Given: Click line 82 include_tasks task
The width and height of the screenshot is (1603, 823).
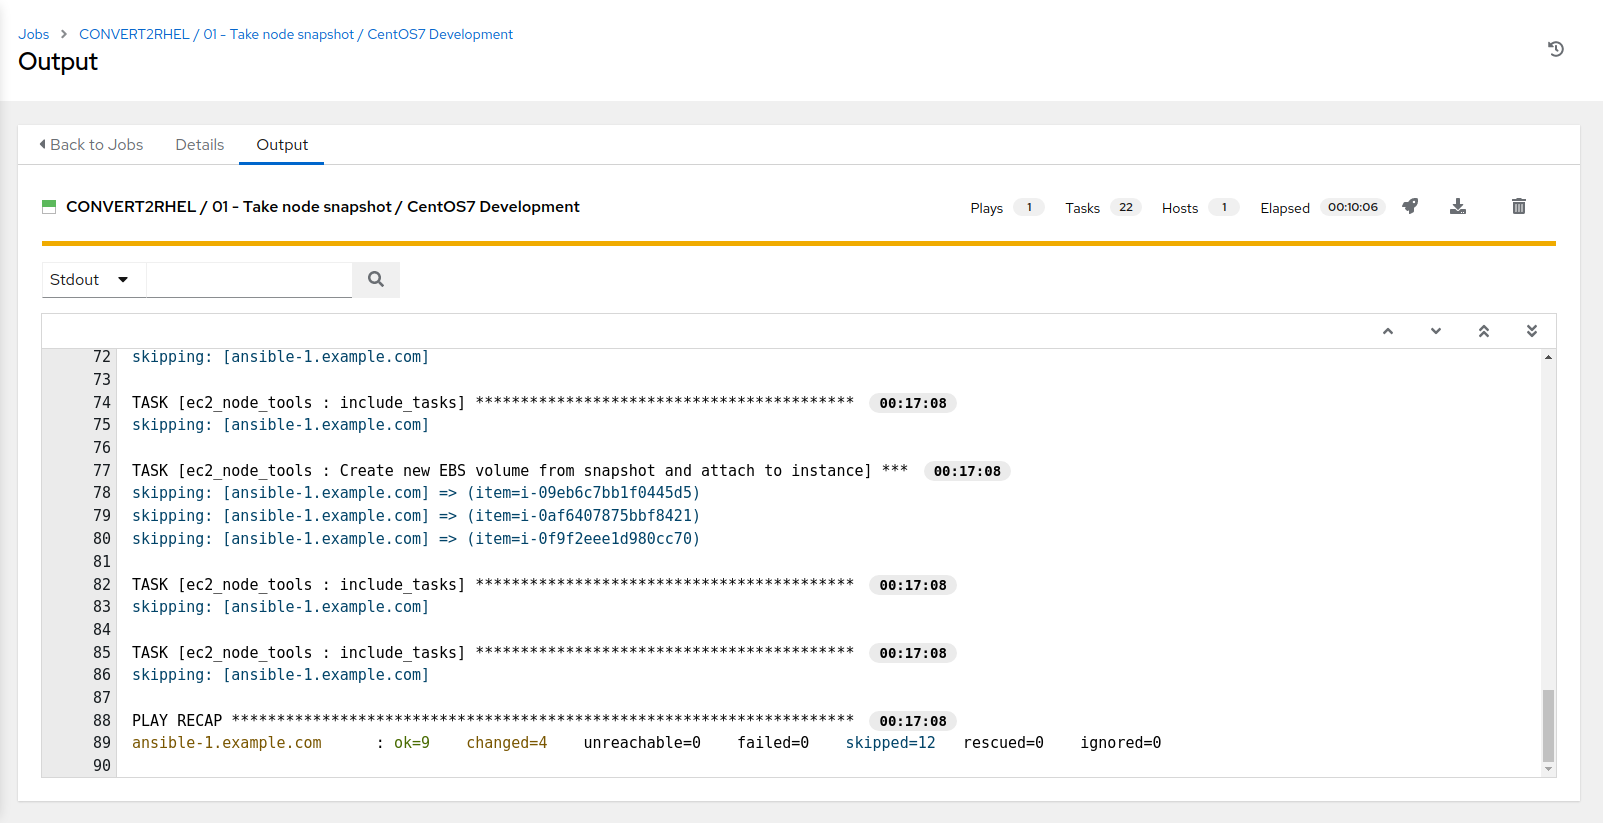Looking at the screenshot, I should (x=493, y=585).
